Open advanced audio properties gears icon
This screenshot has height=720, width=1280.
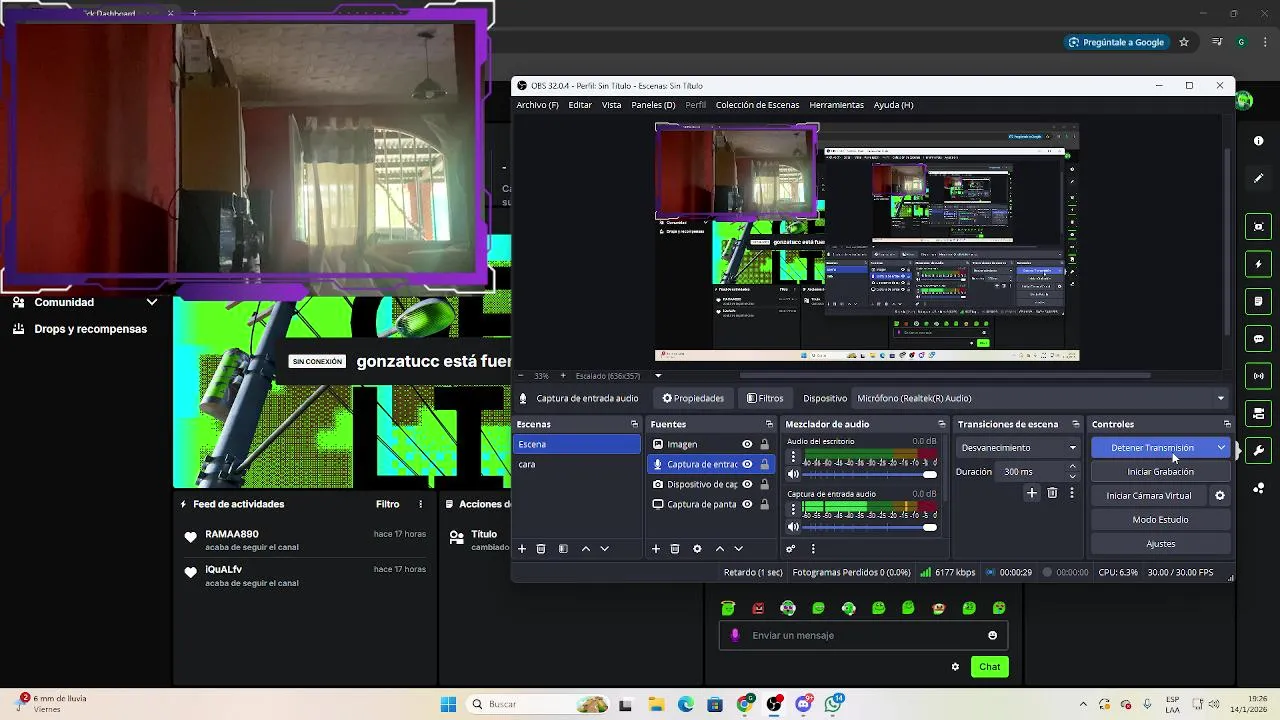coord(791,549)
